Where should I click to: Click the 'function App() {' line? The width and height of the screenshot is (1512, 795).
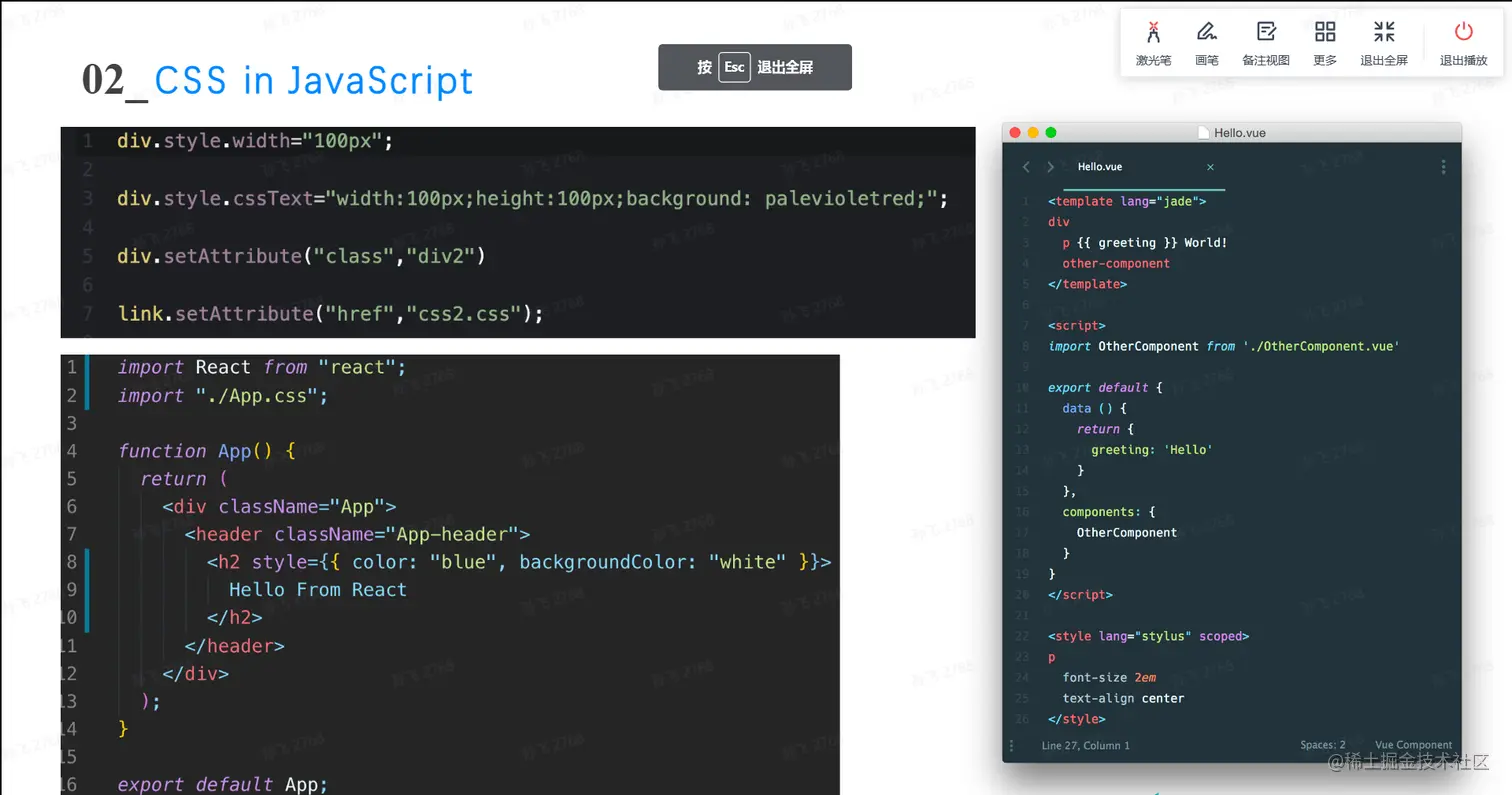[207, 451]
